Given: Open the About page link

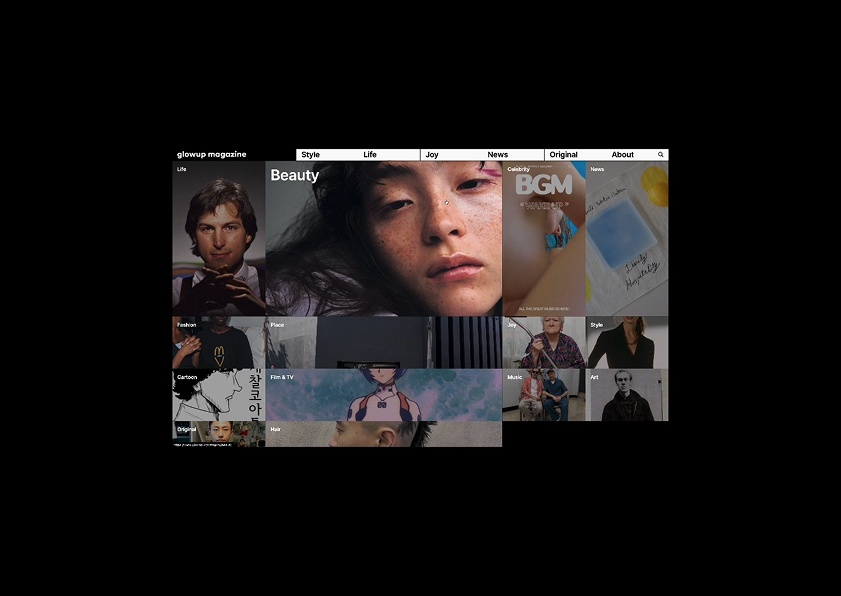Looking at the screenshot, I should [623, 155].
